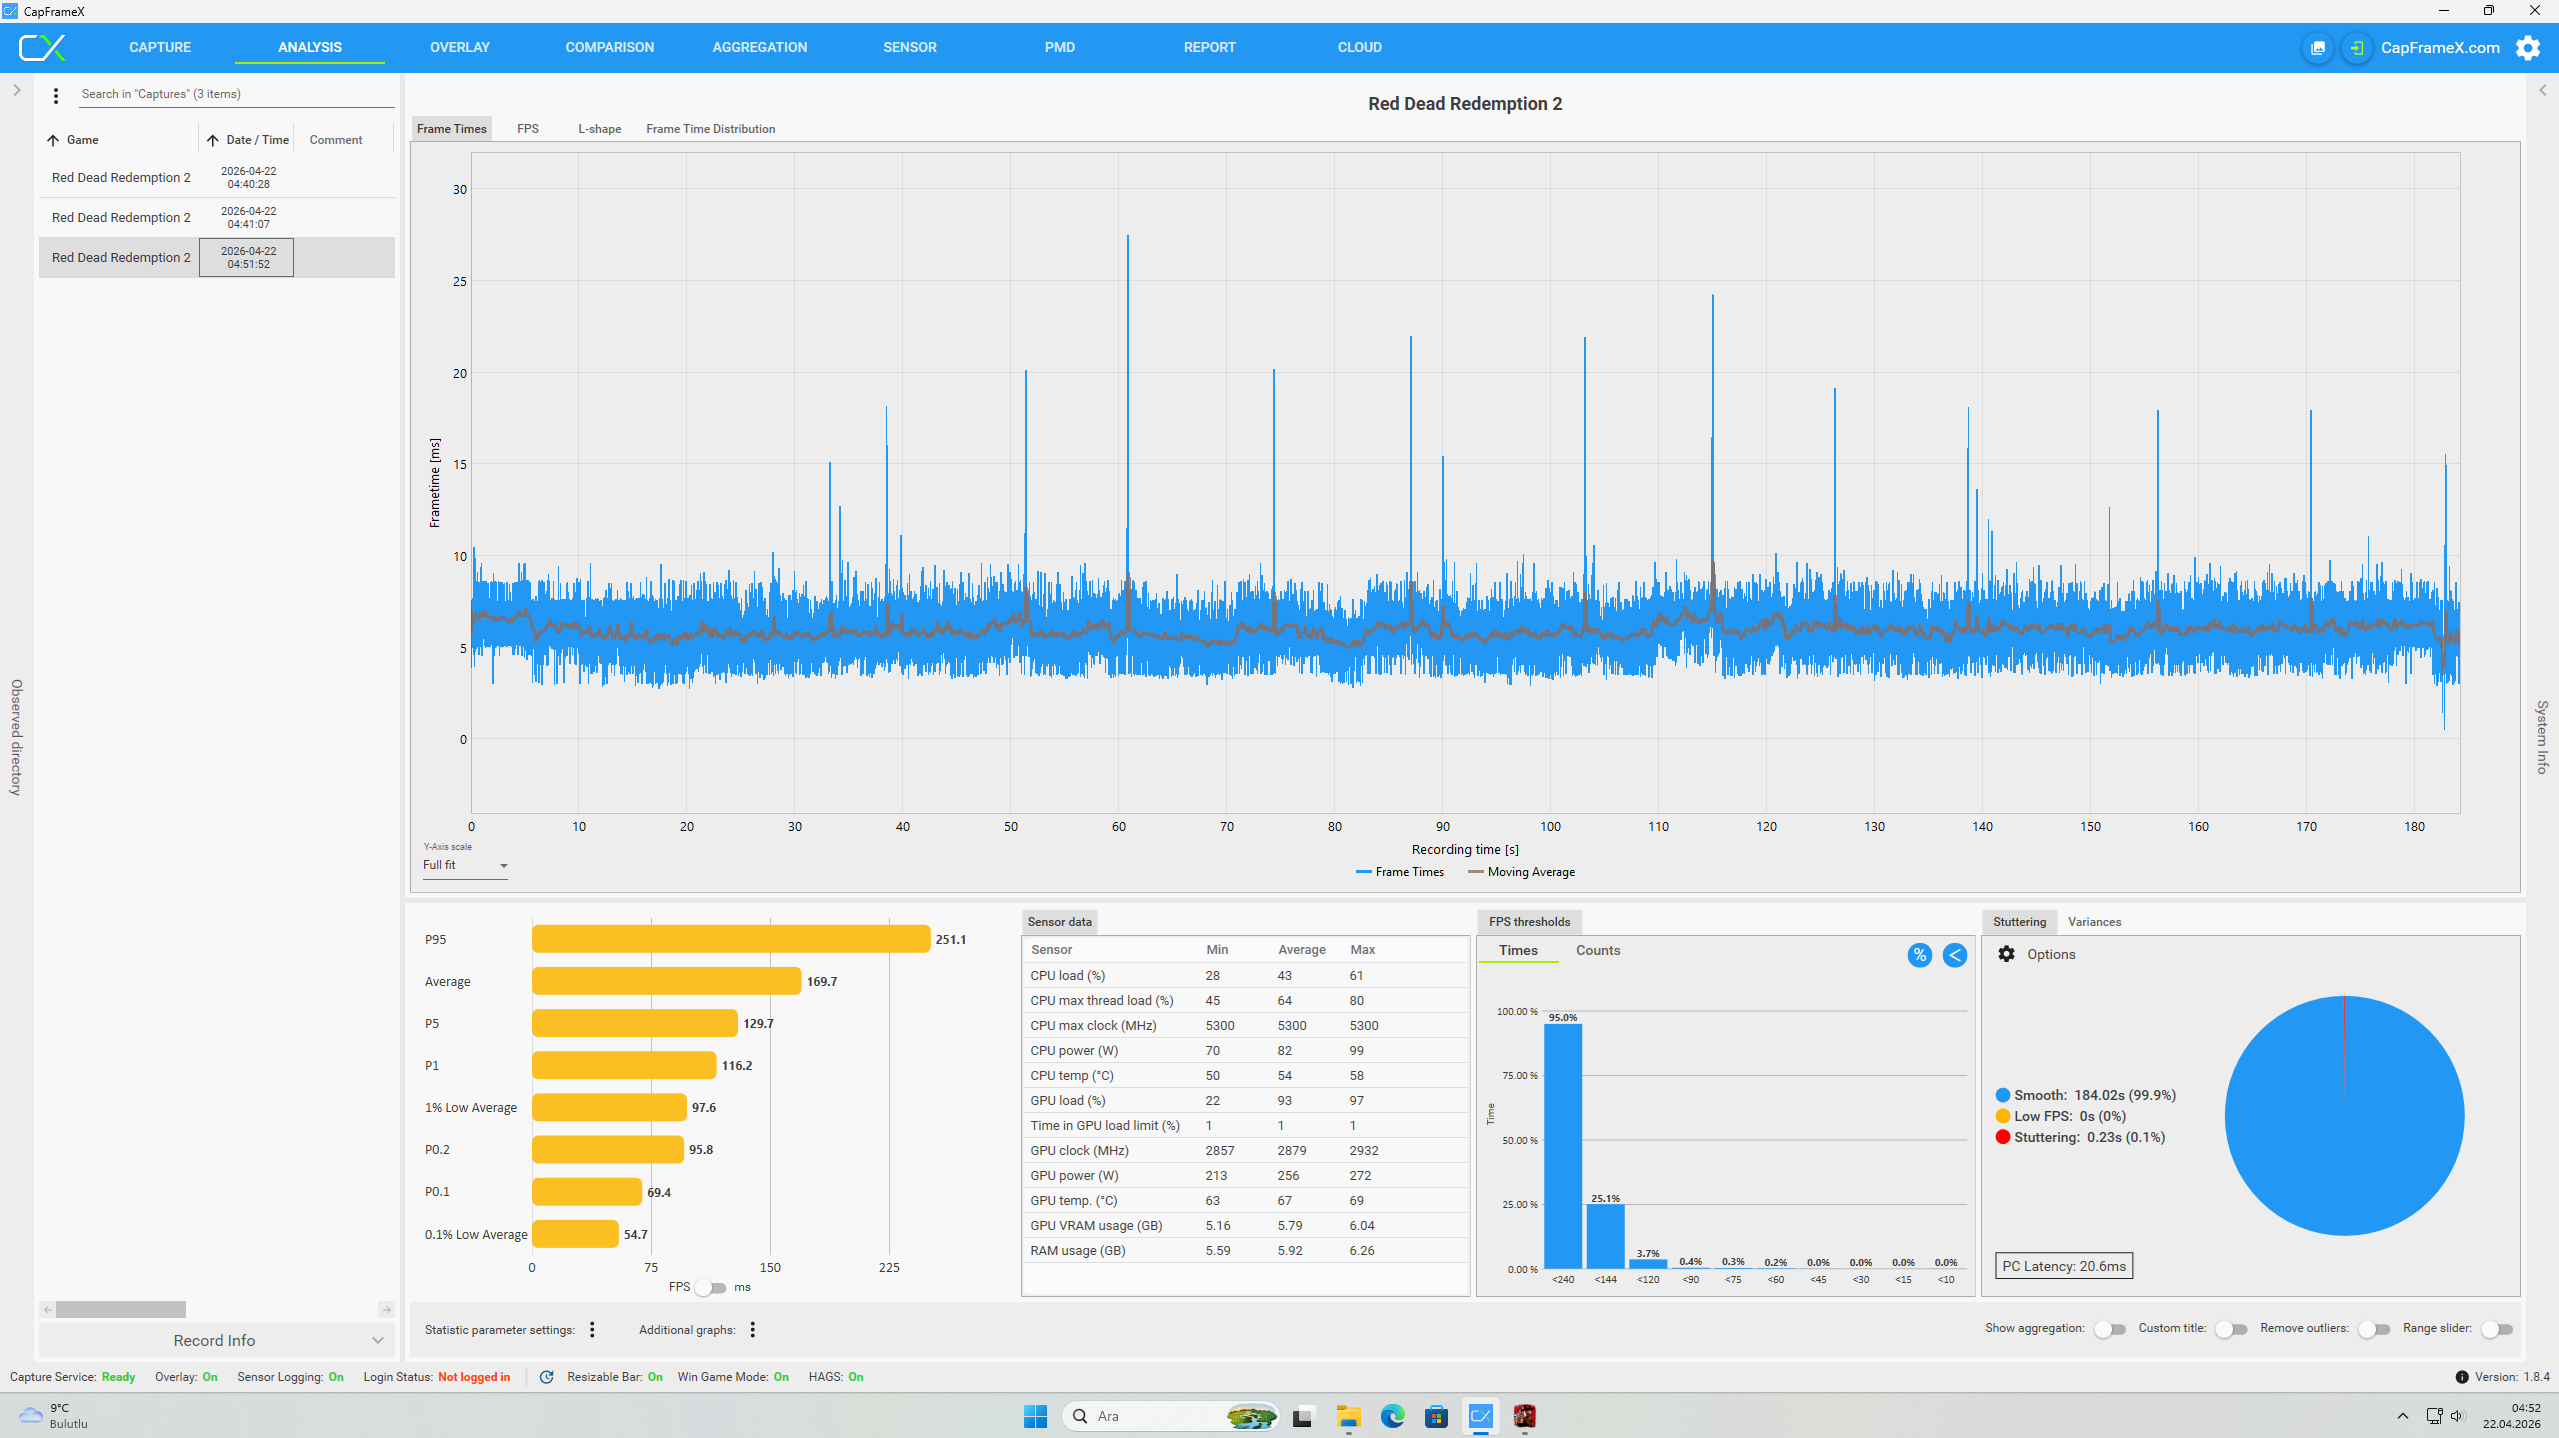
Task: Open the CapFrameX.com link
Action: [2440, 48]
